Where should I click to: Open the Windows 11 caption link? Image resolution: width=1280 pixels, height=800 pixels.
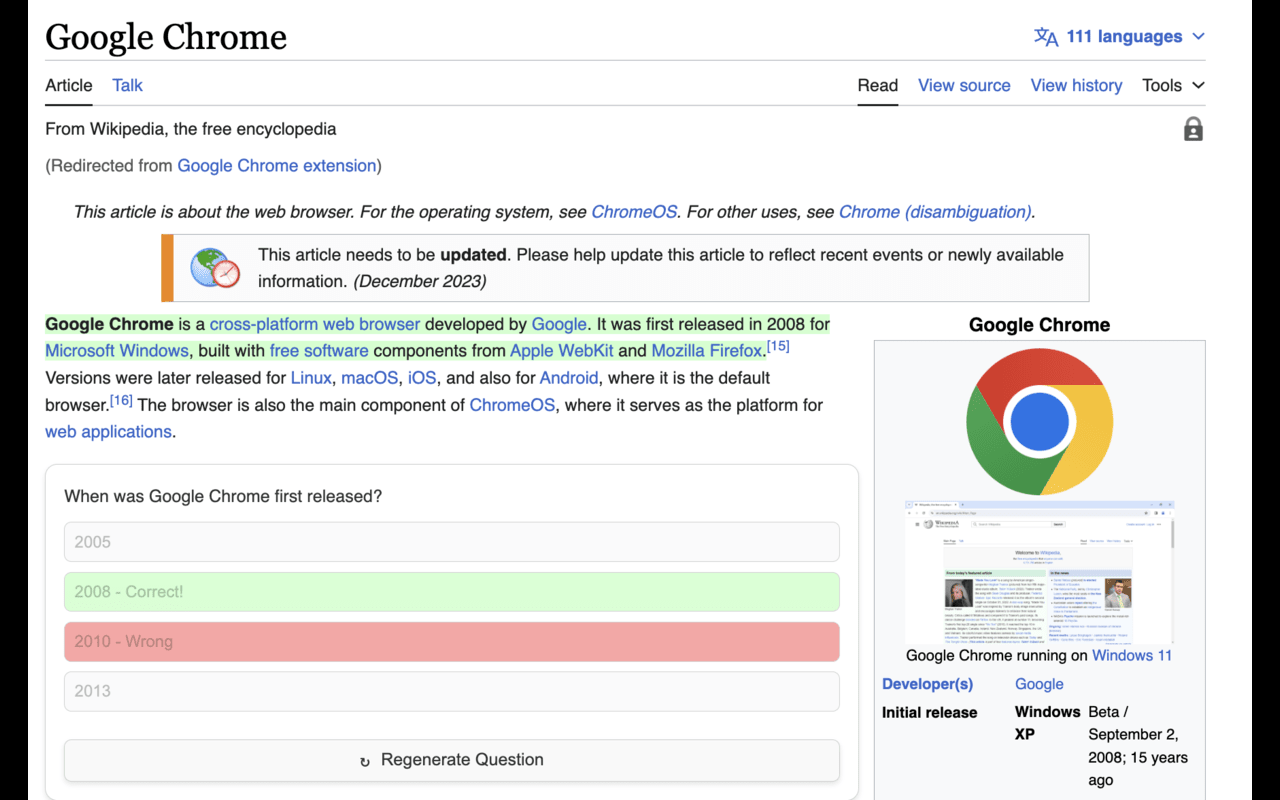(1132, 656)
